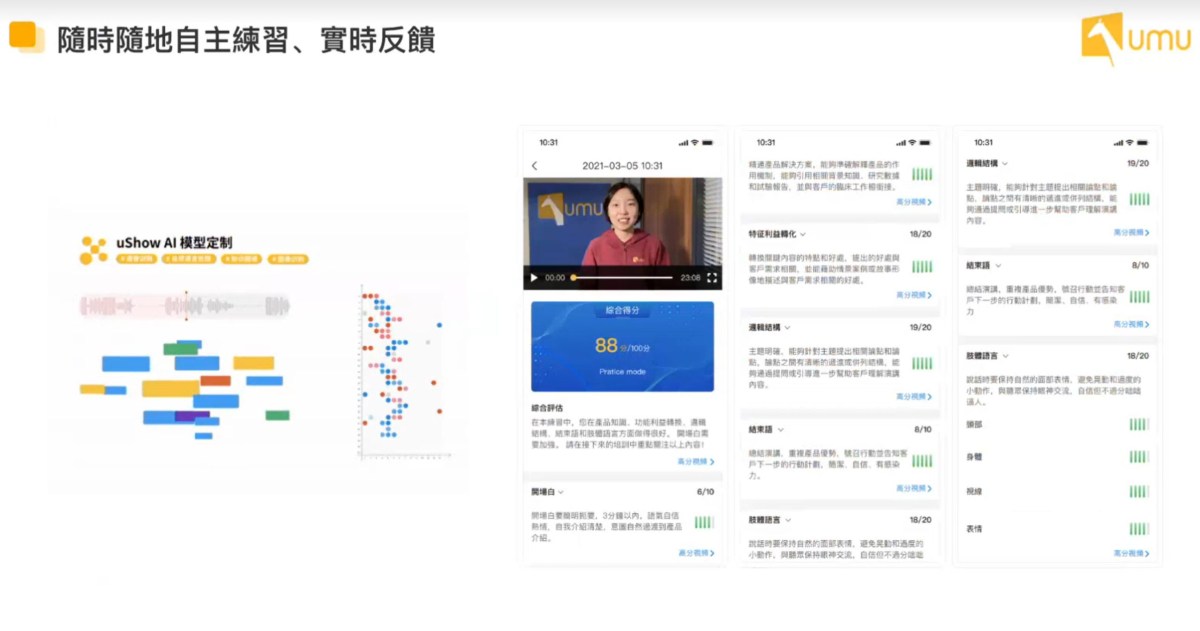Viewport: 1200px width, 631px height.
Task: Click the Wi-Fi icon in the third phone
Action: (x=1130, y=142)
